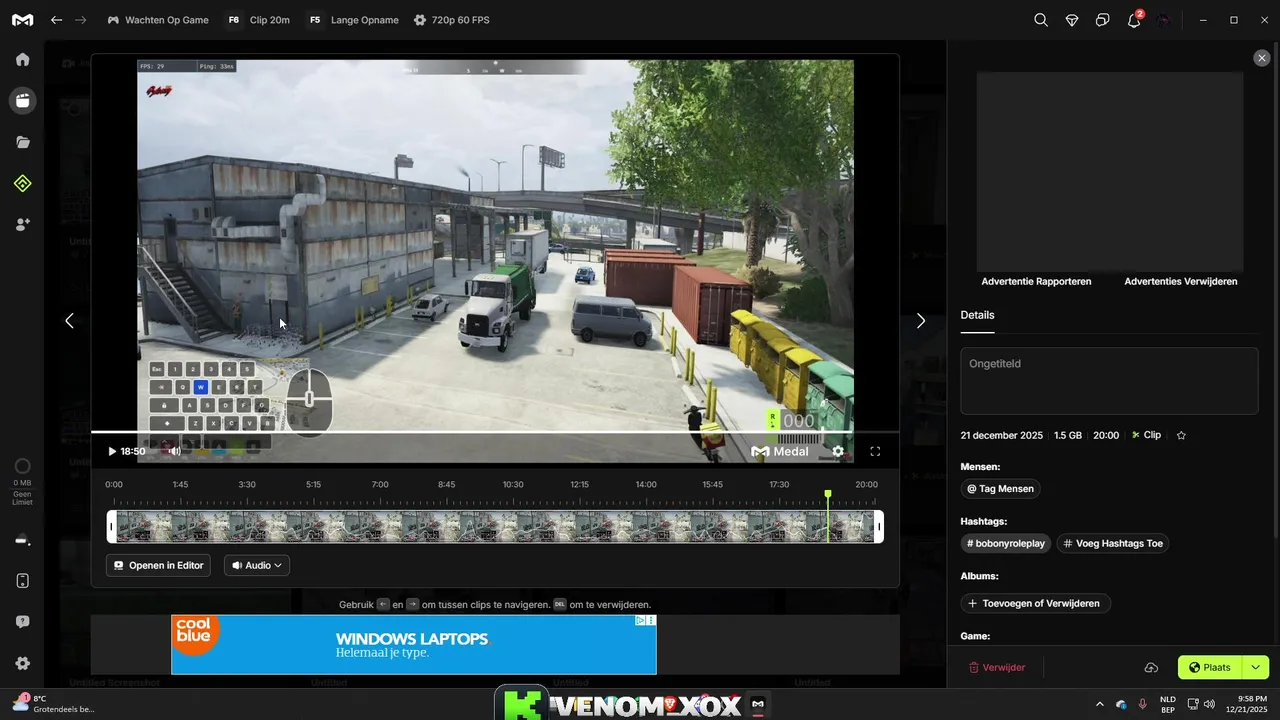Go to the next clip with the right chevron

click(x=921, y=321)
